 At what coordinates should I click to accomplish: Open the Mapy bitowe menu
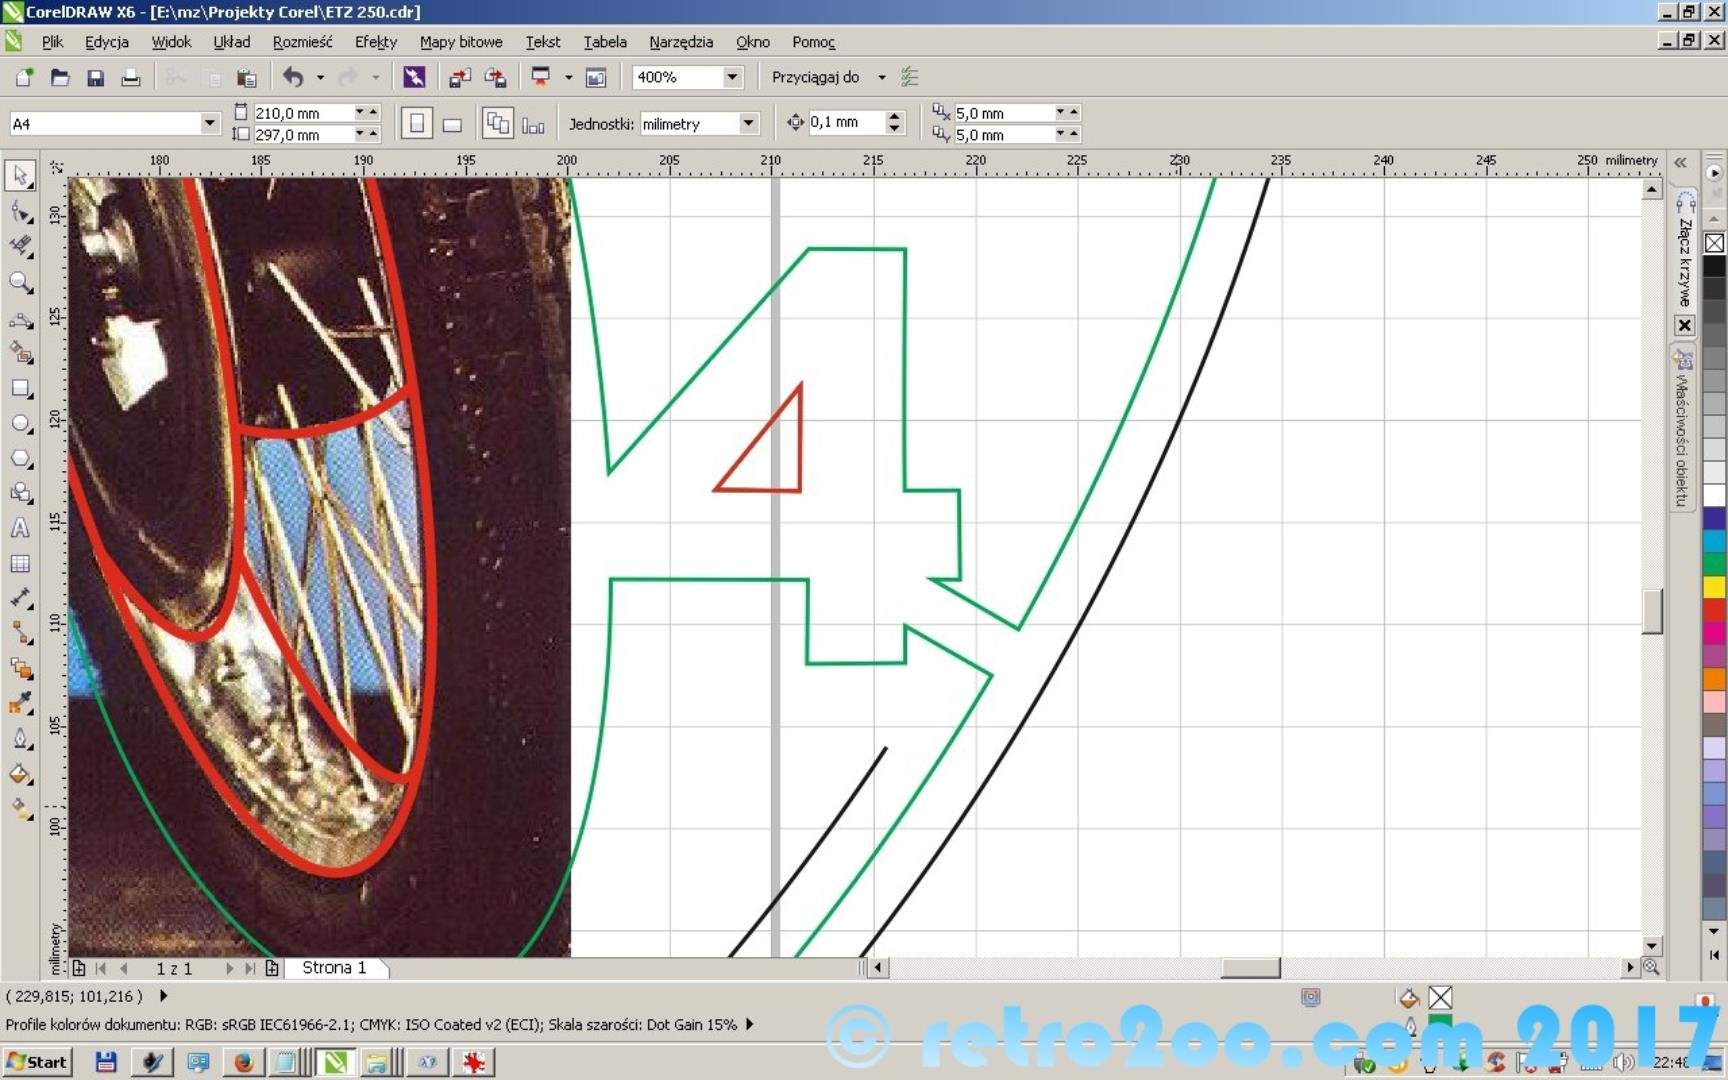(x=460, y=42)
